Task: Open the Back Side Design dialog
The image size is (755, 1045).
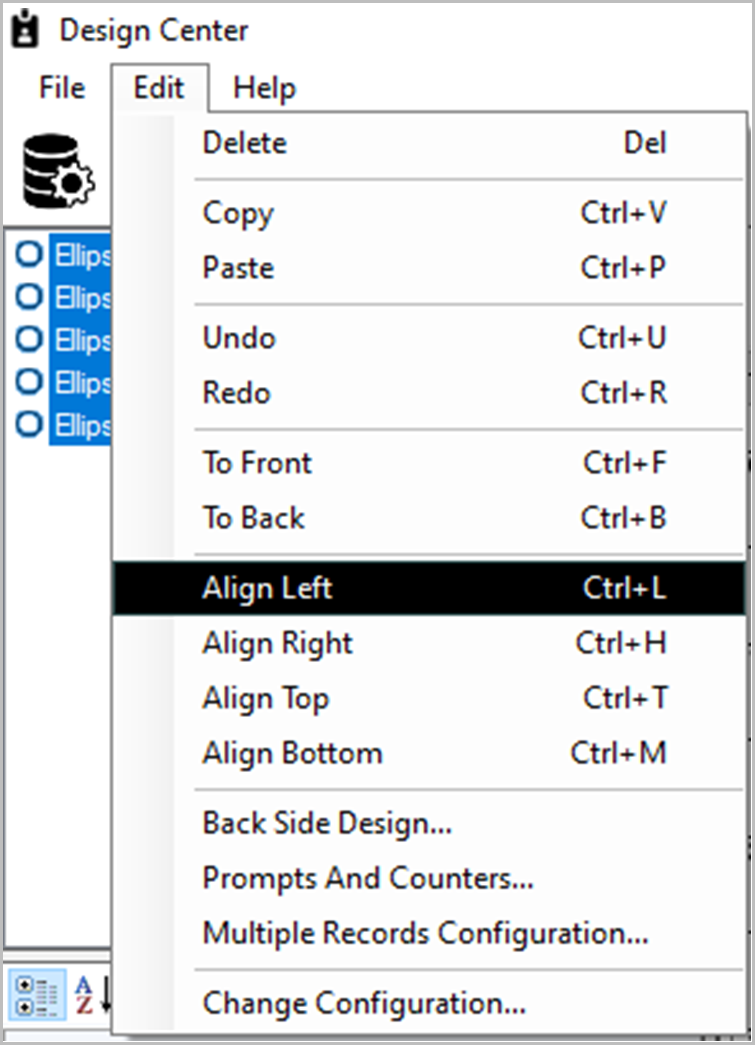Action: tap(326, 823)
